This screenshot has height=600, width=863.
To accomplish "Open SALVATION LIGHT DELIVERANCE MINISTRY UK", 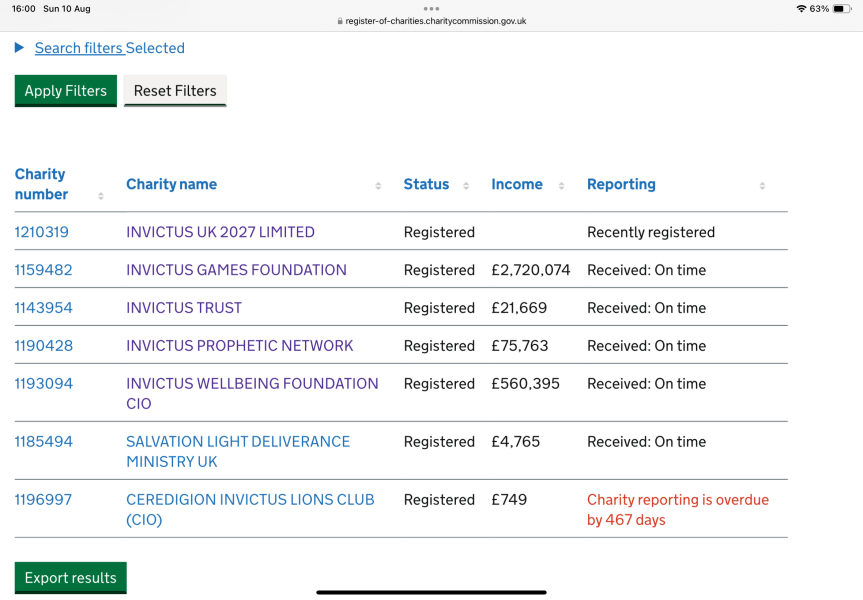I will pos(238,451).
